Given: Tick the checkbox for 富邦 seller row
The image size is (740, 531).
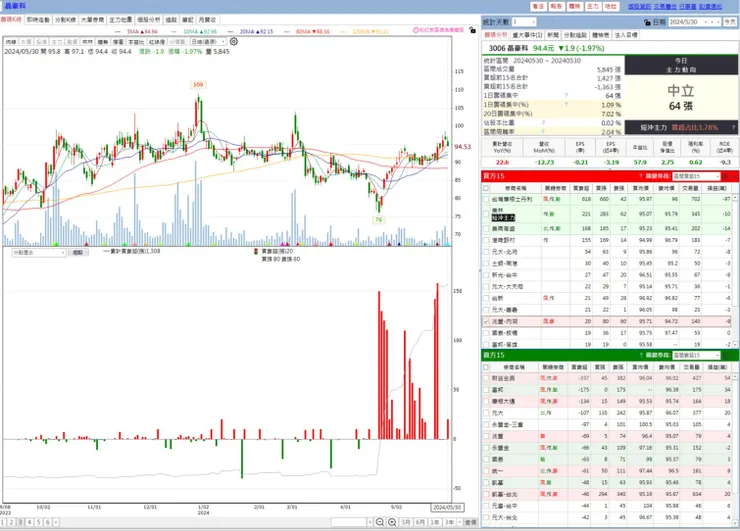Looking at the screenshot, I should coord(486,390).
